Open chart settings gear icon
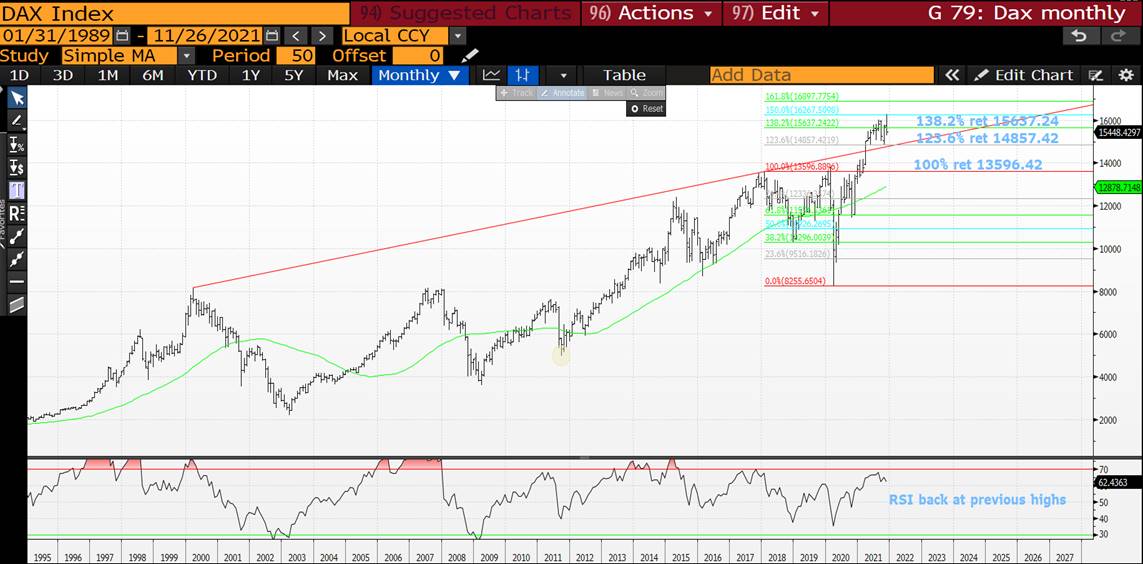The height and width of the screenshot is (564, 1143). point(1126,75)
